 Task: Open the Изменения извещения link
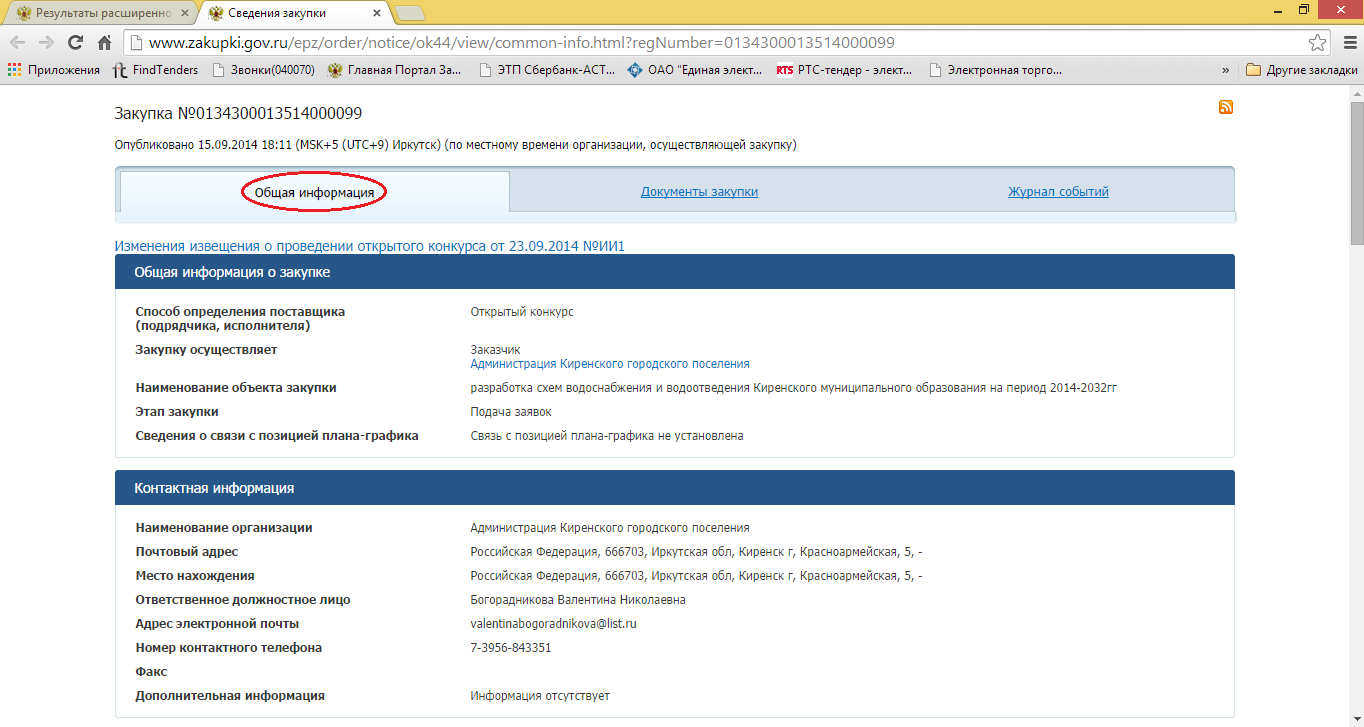tap(370, 246)
